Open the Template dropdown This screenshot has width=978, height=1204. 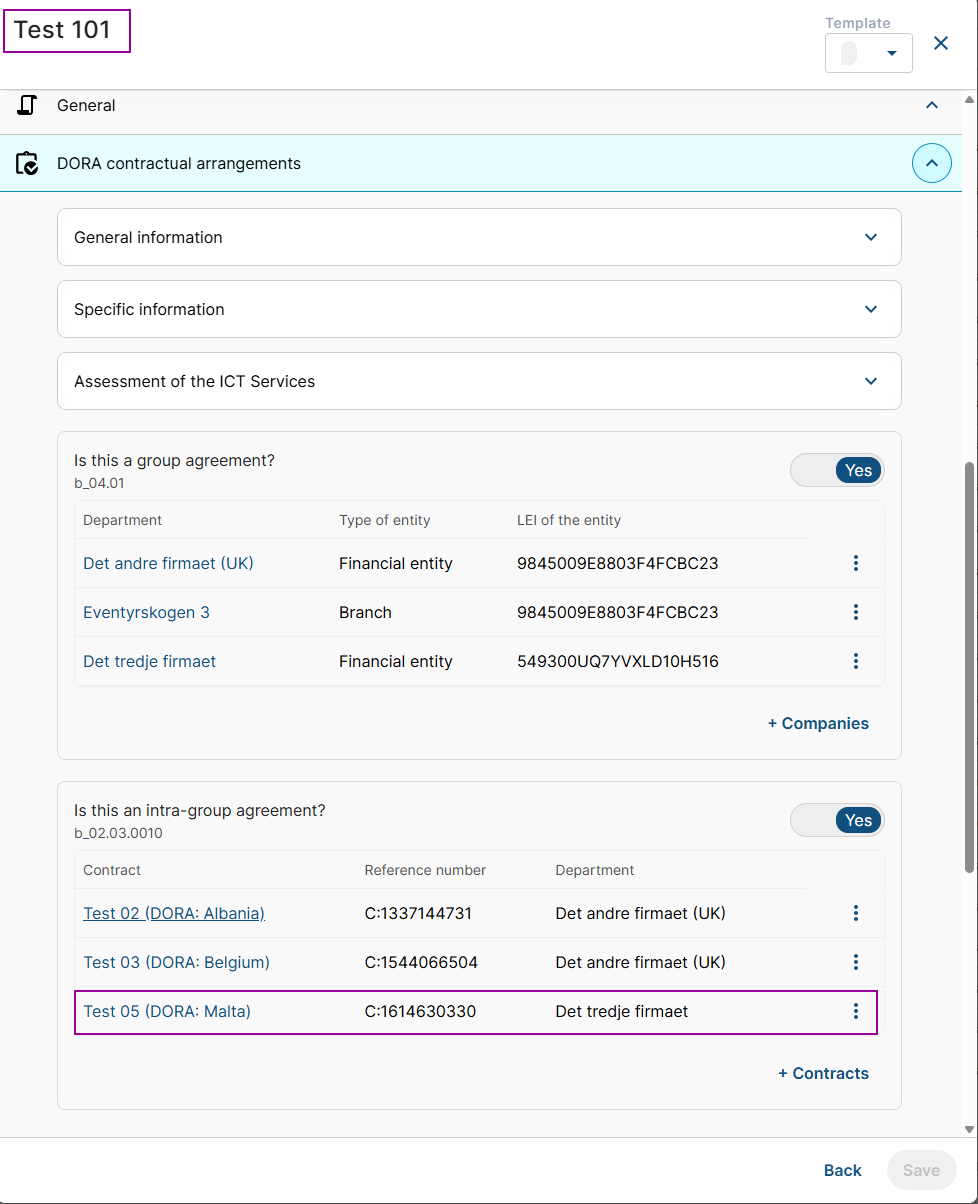click(x=868, y=53)
